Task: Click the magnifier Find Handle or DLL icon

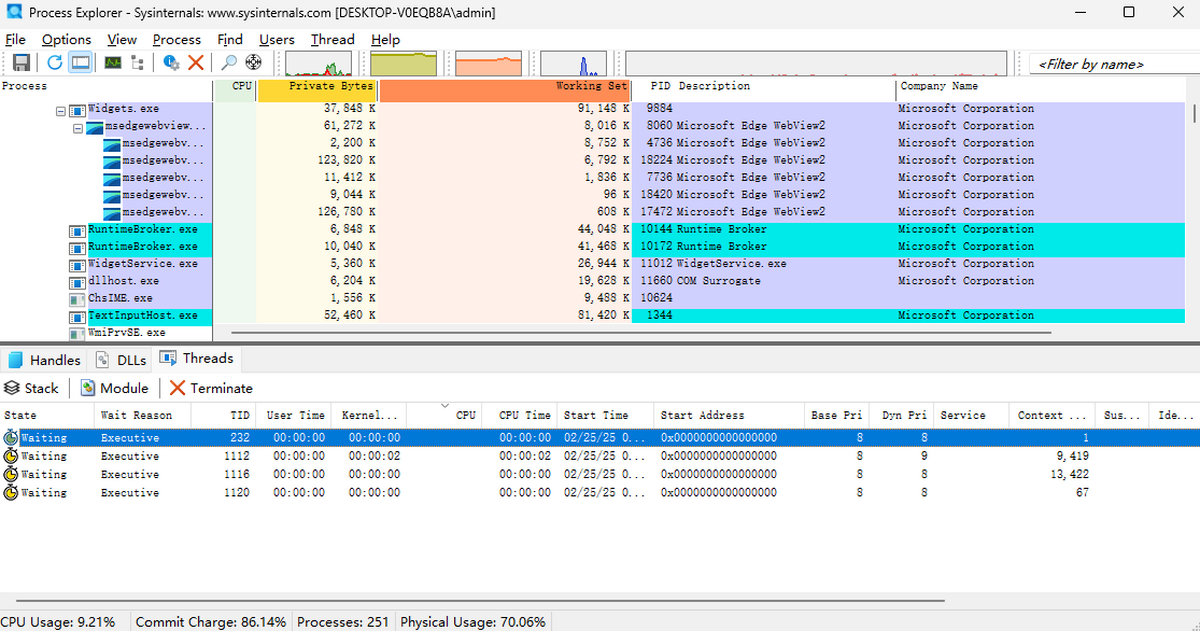Action: point(229,62)
